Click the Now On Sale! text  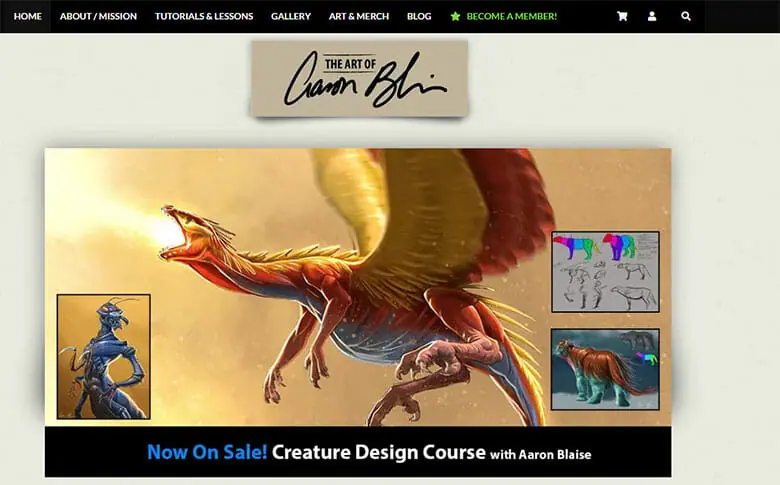[207, 452]
